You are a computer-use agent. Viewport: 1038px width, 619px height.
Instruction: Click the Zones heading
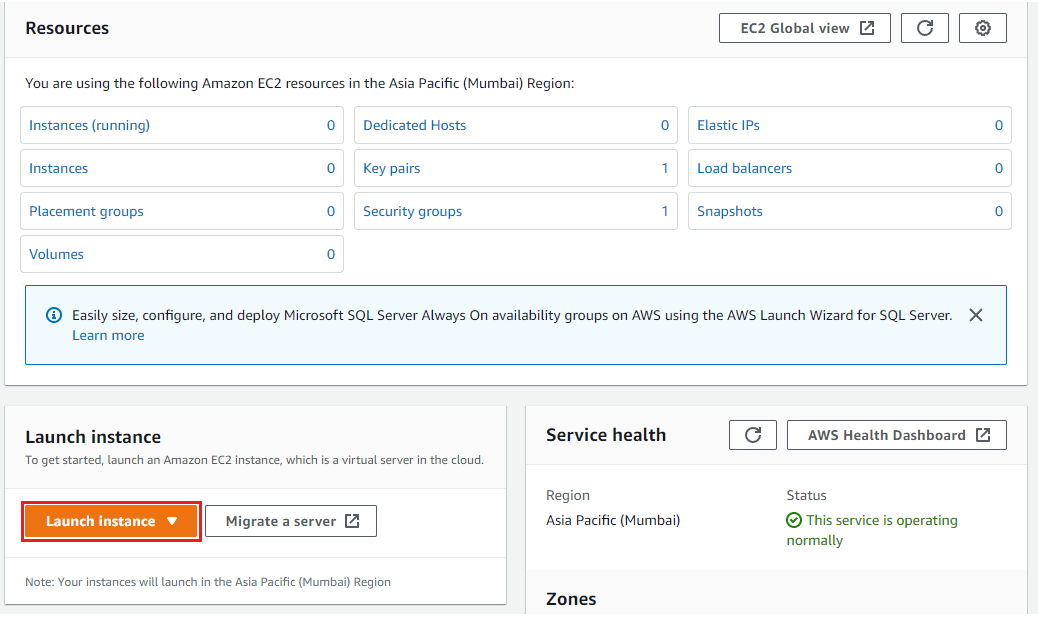click(571, 599)
